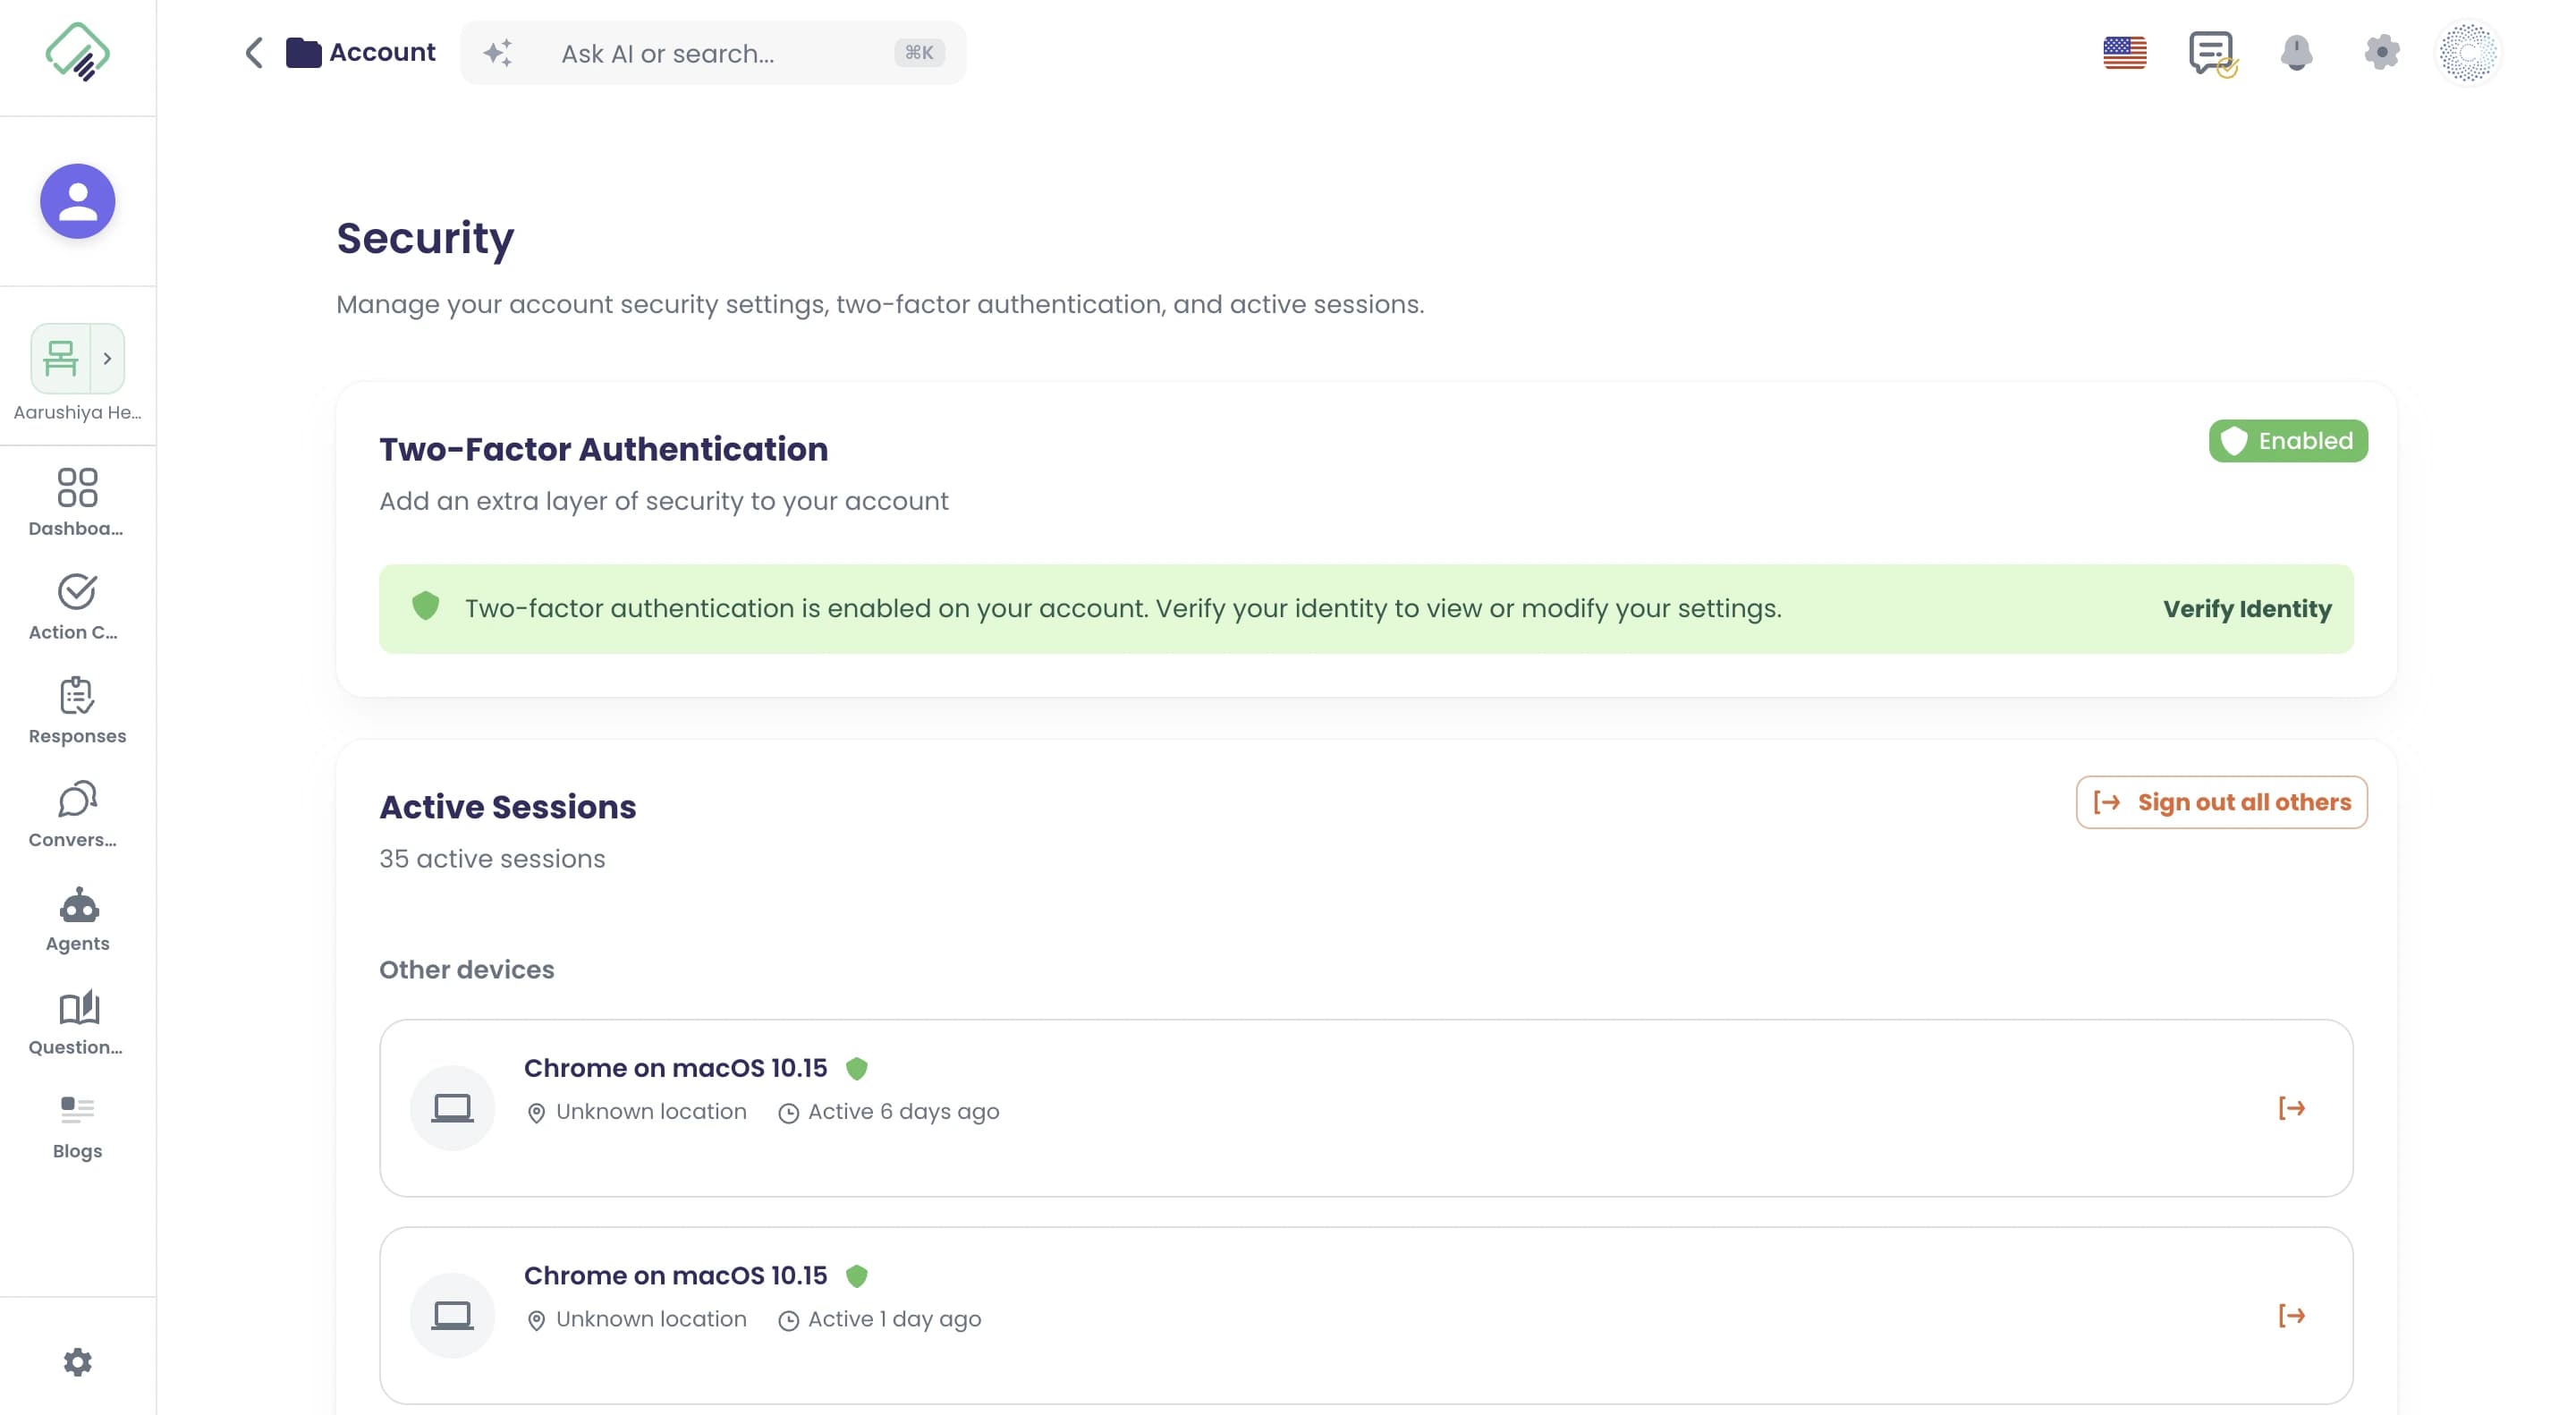The height and width of the screenshot is (1415, 2576).
Task: Open the top-right account avatar
Action: (2468, 53)
